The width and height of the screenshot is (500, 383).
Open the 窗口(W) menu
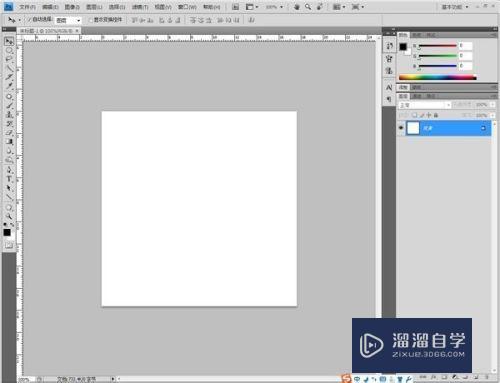click(x=187, y=7)
